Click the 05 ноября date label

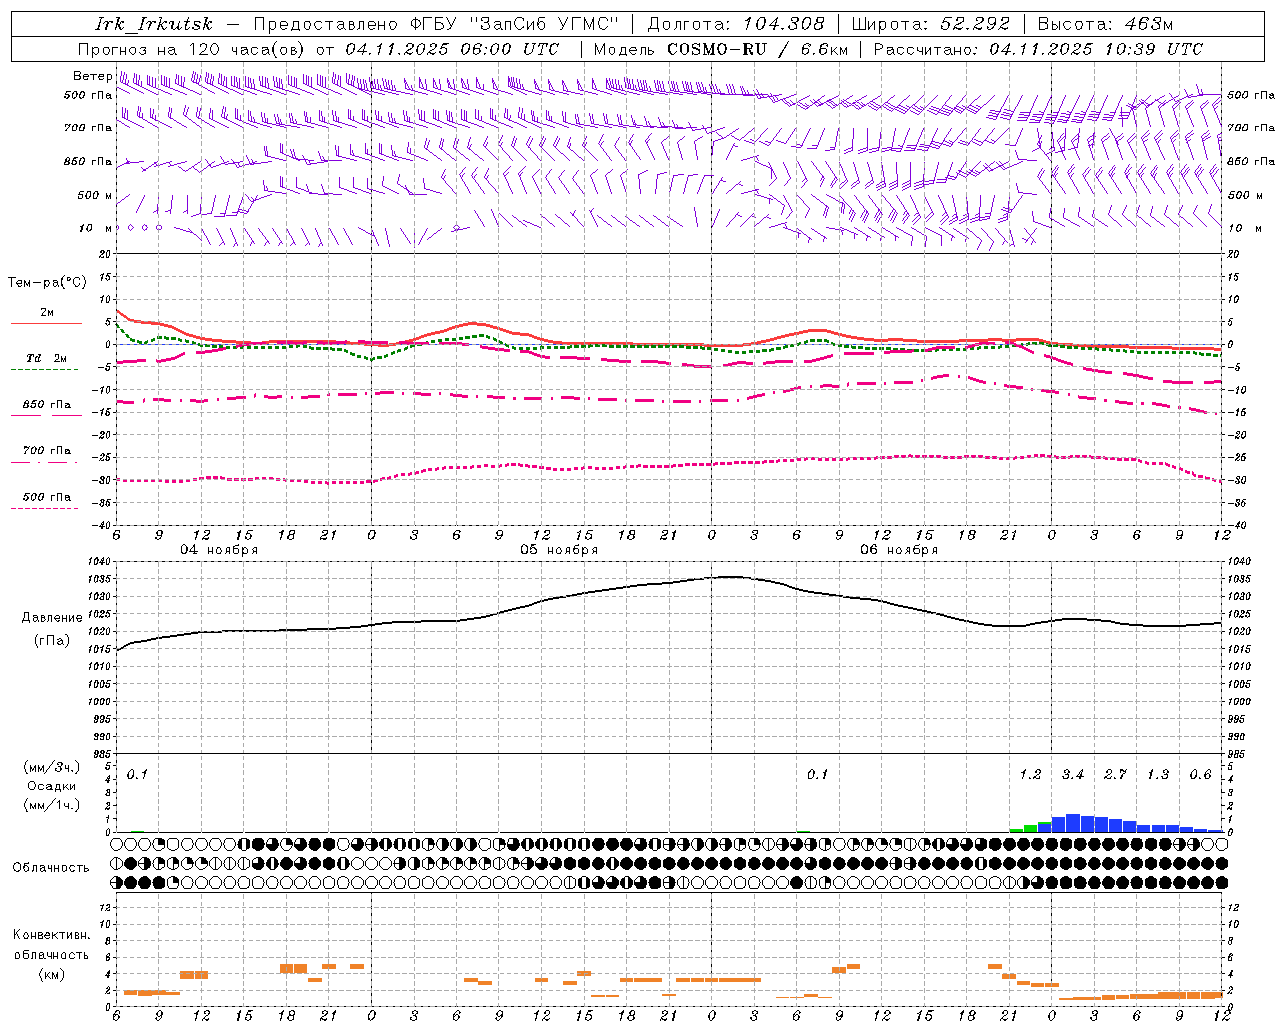point(559,550)
